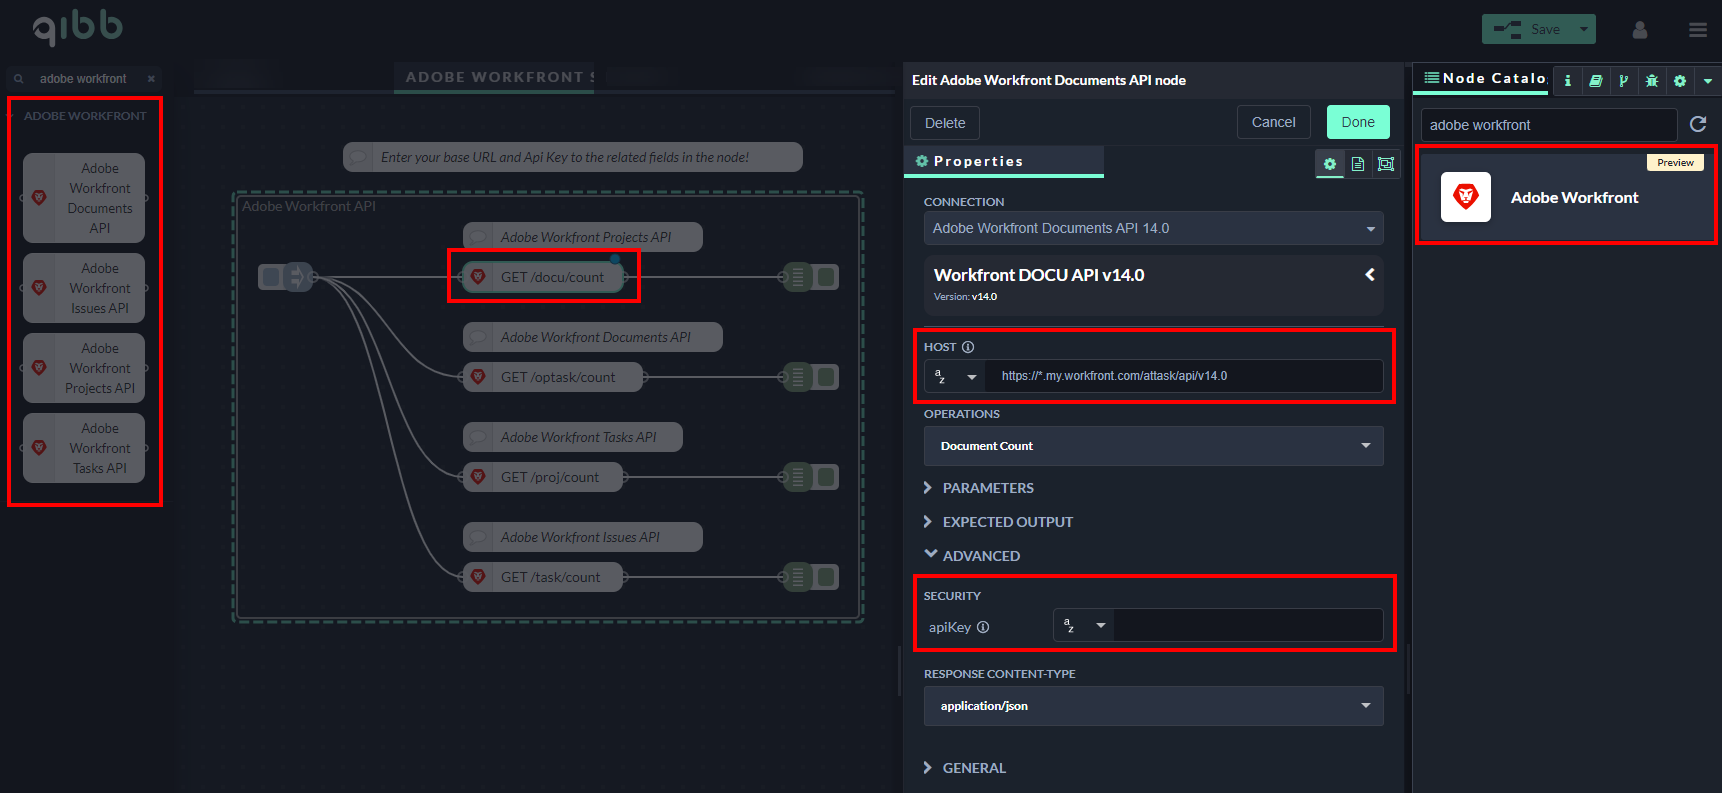The image size is (1722, 793).
Task: Switch to the Node Catalog tab
Action: (1484, 78)
